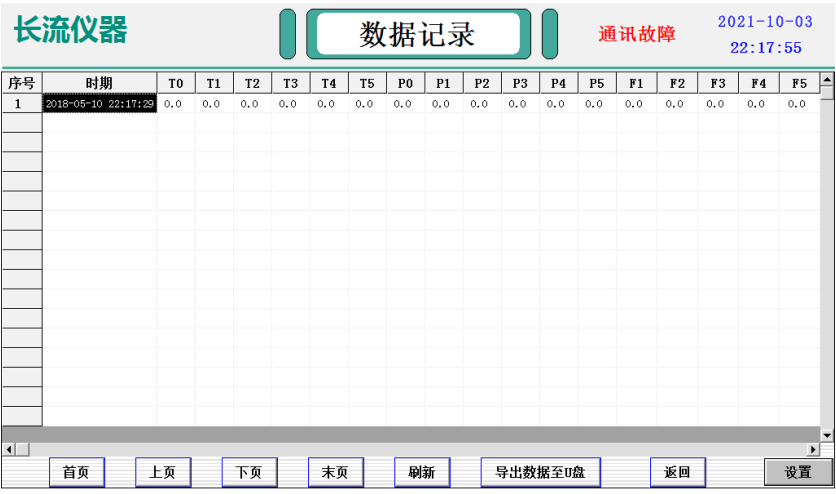Viewport: 836px width, 494px height.
Task: Click the F5 column header
Action: pos(798,83)
